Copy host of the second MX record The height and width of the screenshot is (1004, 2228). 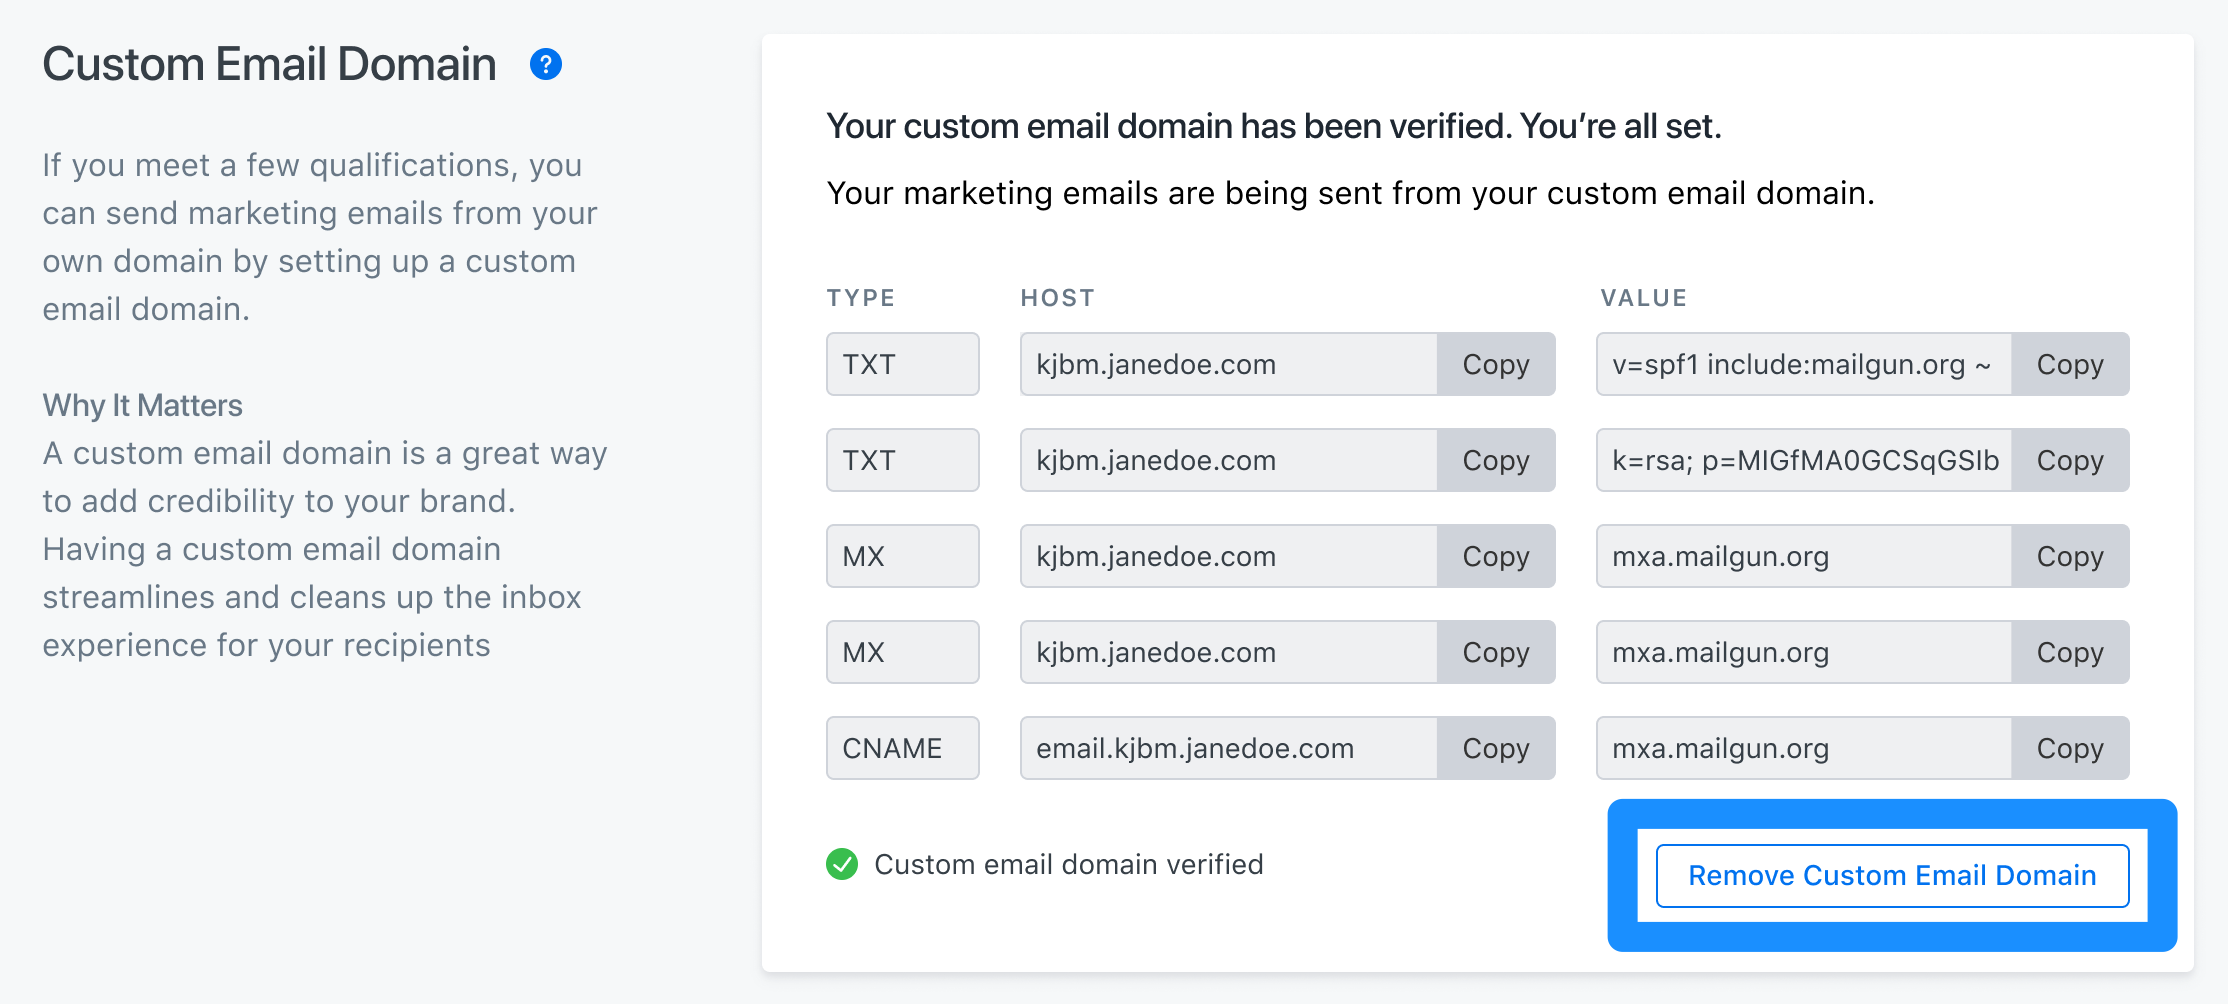tap(1496, 652)
